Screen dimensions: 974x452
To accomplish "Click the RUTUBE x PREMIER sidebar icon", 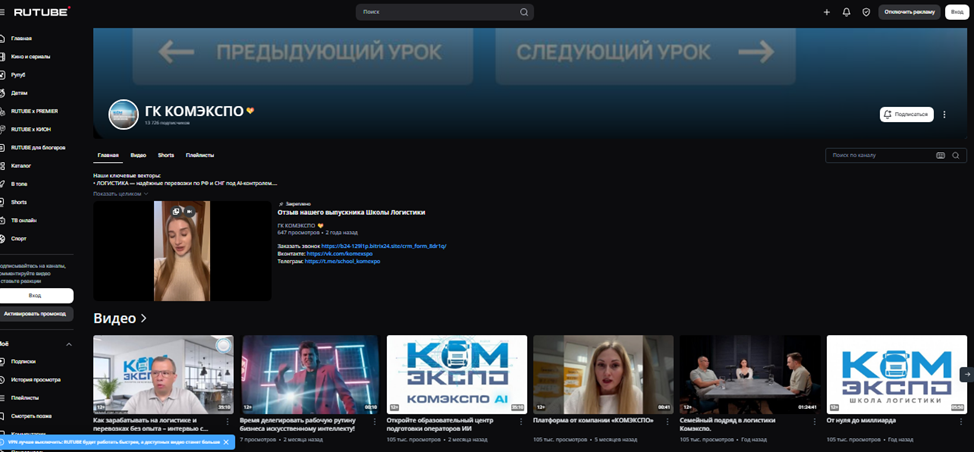I will pyautogui.click(x=2, y=111).
